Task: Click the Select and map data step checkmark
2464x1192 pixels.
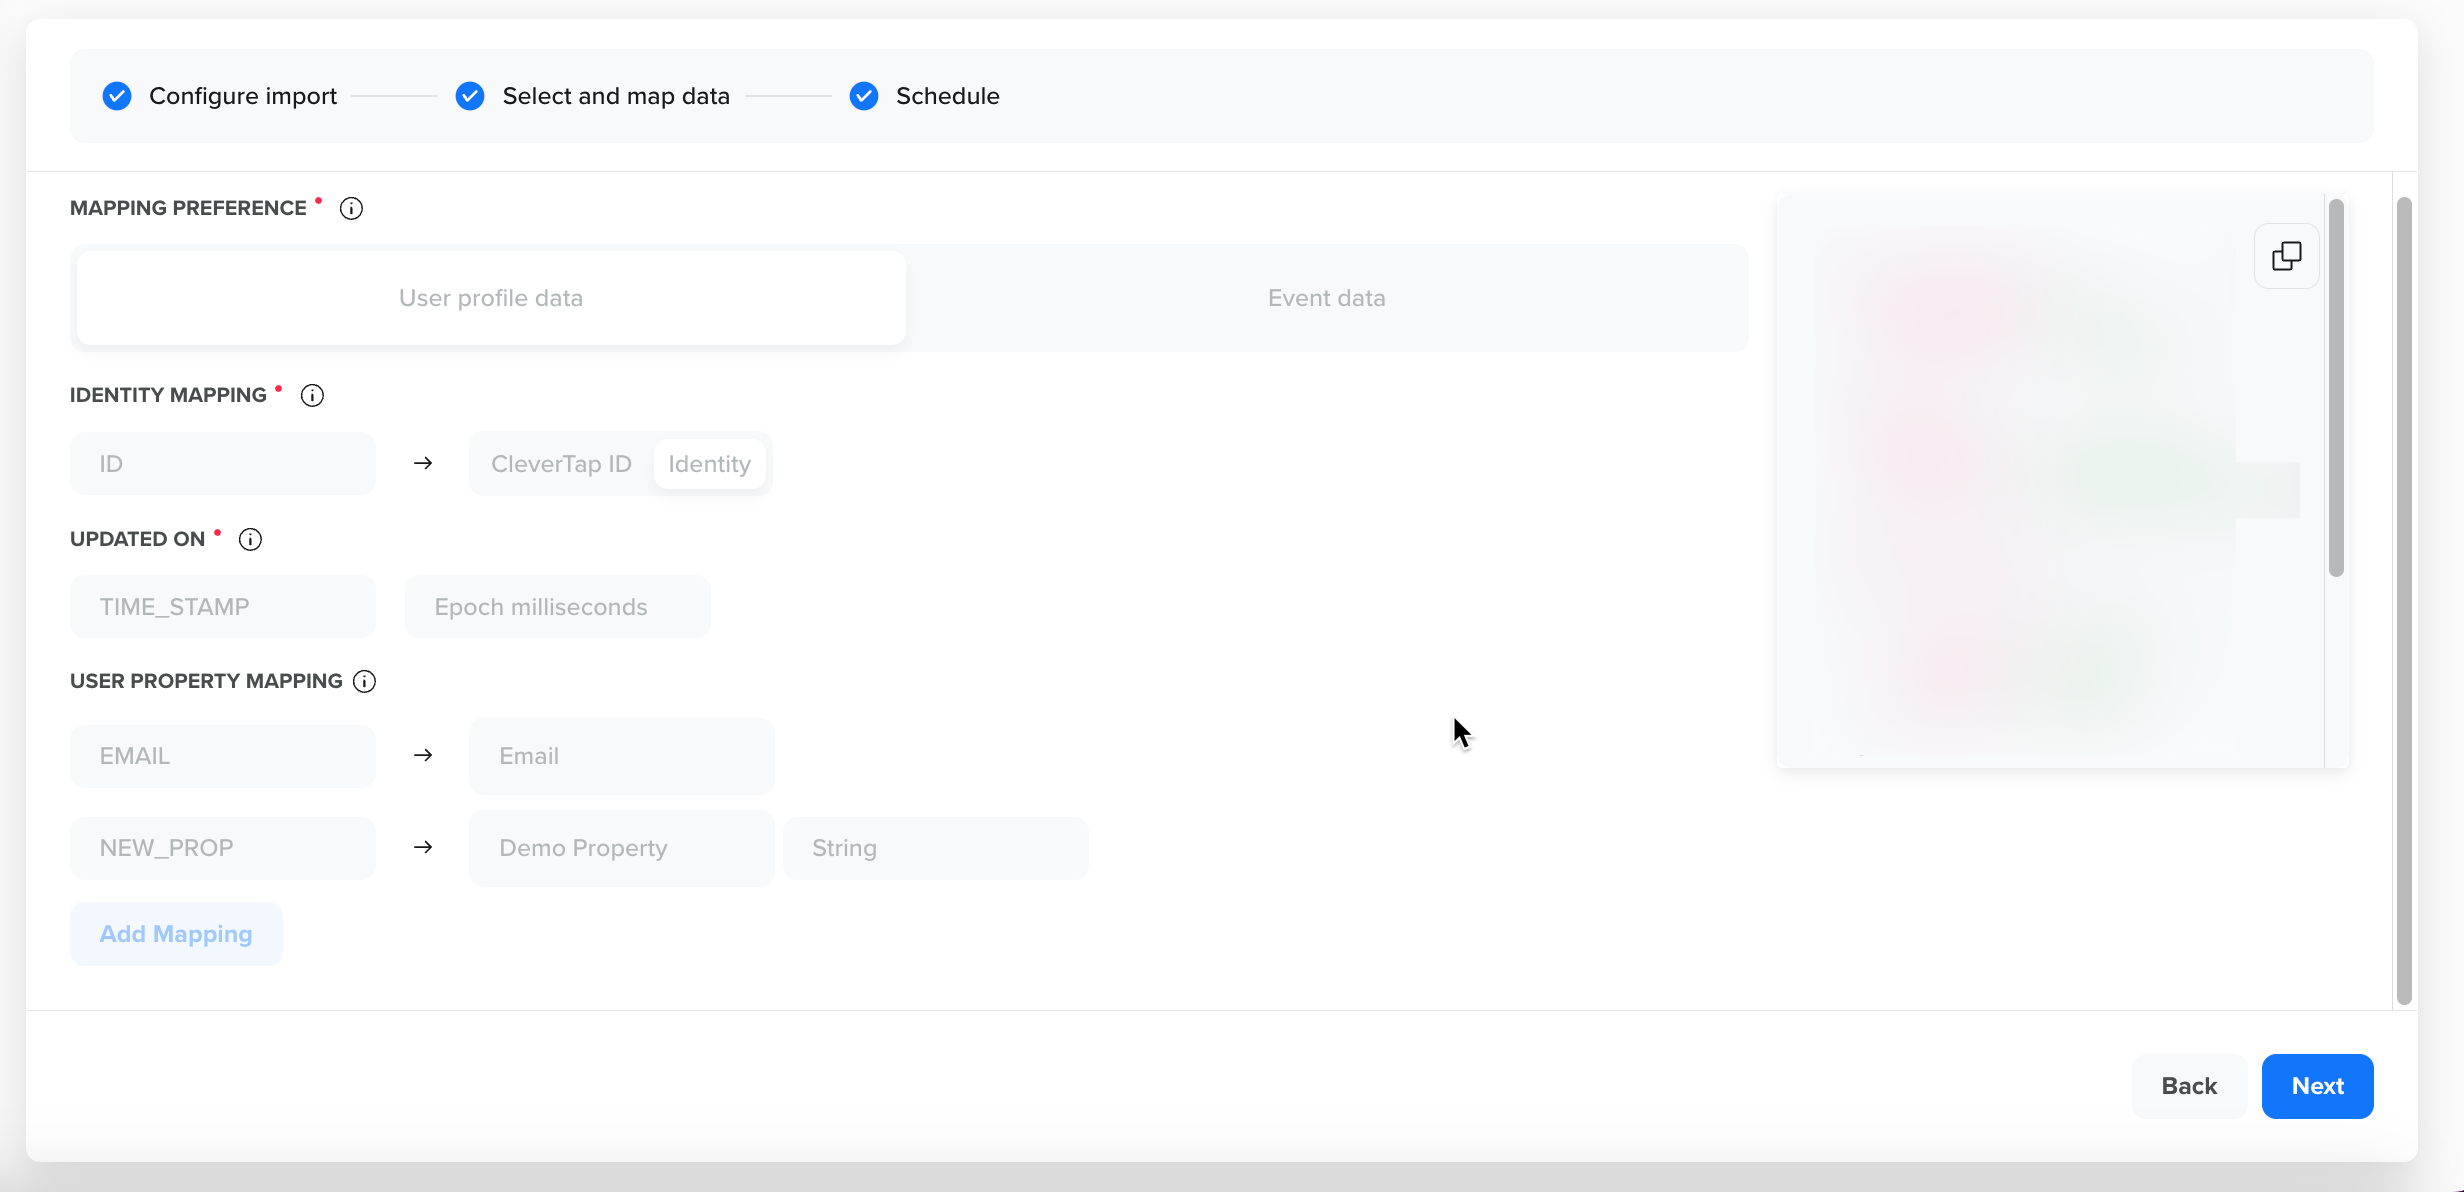Action: [470, 96]
